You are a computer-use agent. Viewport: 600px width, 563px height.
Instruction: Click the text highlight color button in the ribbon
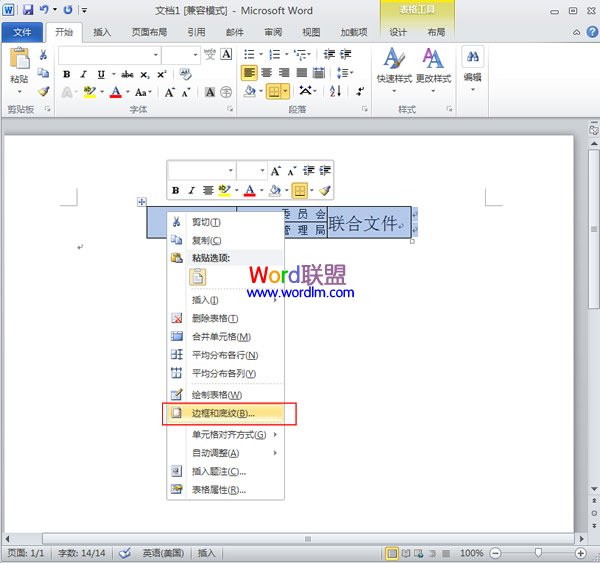[90, 92]
